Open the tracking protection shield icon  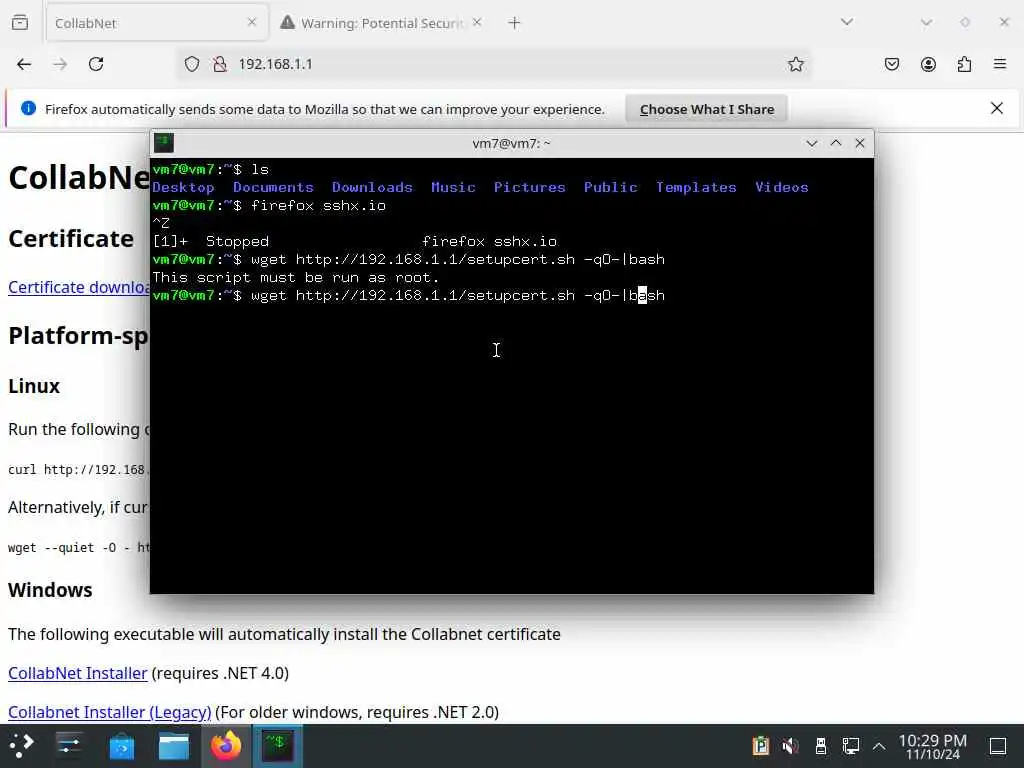[x=191, y=64]
